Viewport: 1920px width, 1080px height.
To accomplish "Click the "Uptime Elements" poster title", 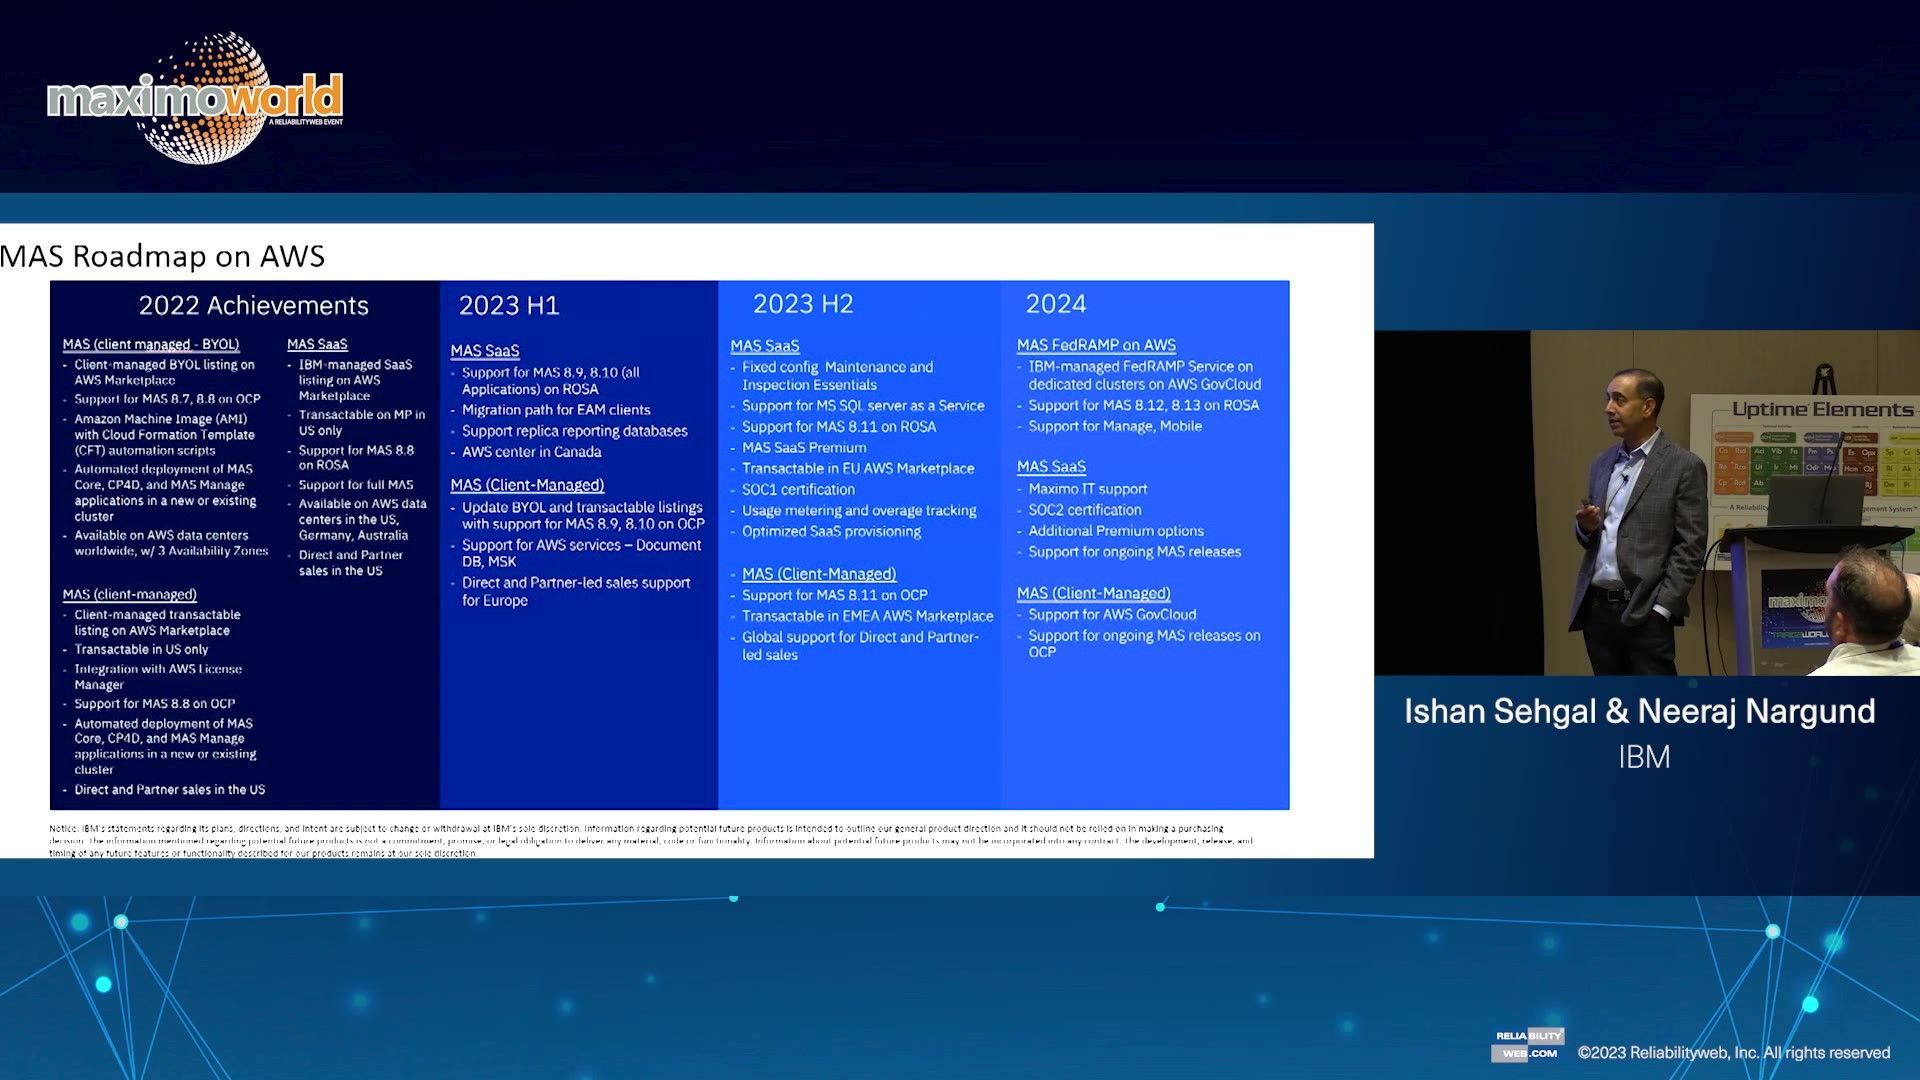I will click(x=1822, y=410).
